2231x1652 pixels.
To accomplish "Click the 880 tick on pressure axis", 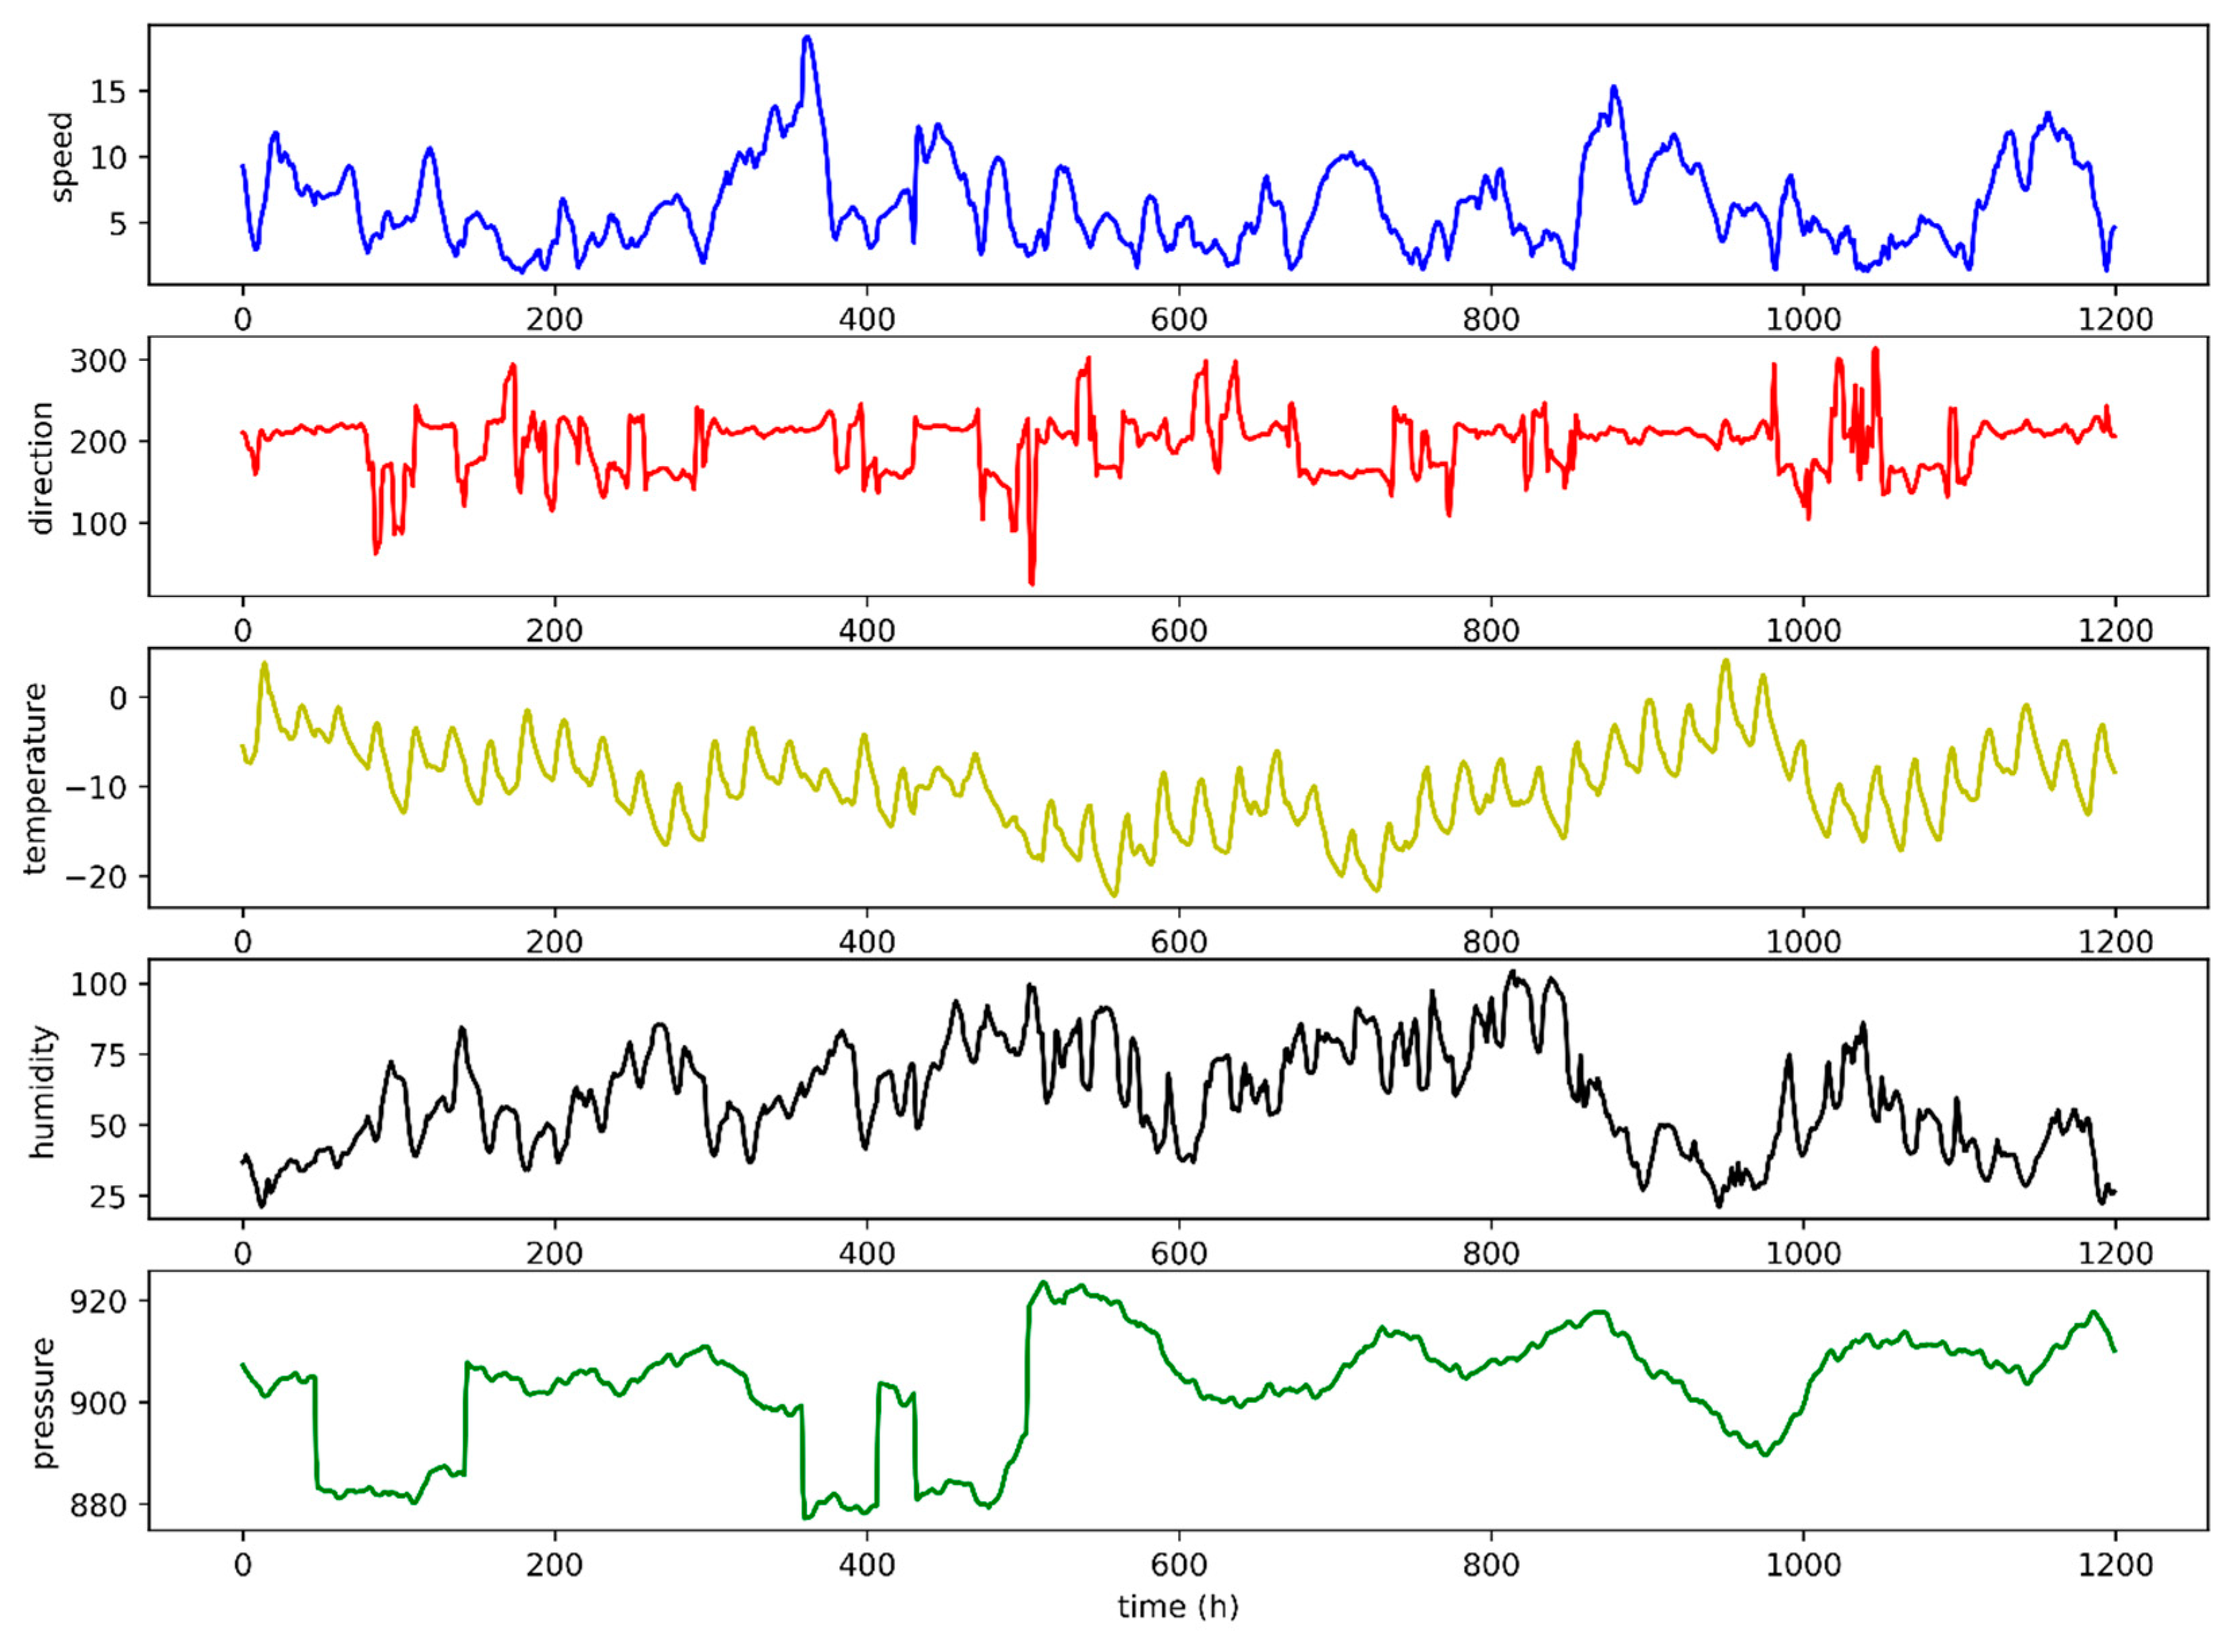I will pyautogui.click(x=98, y=1505).
